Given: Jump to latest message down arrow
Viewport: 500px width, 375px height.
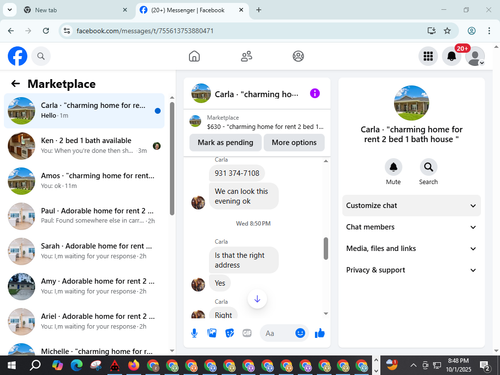Looking at the screenshot, I should coord(257,299).
